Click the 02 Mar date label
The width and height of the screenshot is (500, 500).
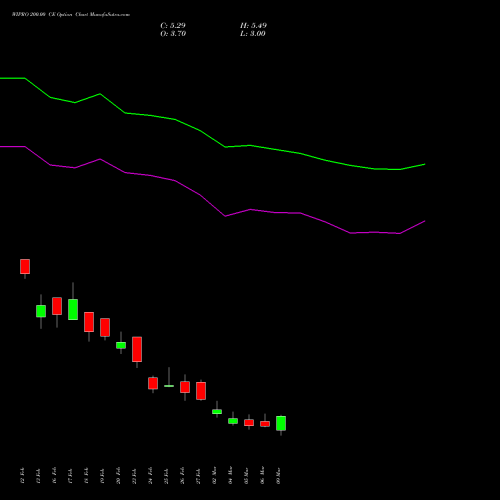point(214,475)
